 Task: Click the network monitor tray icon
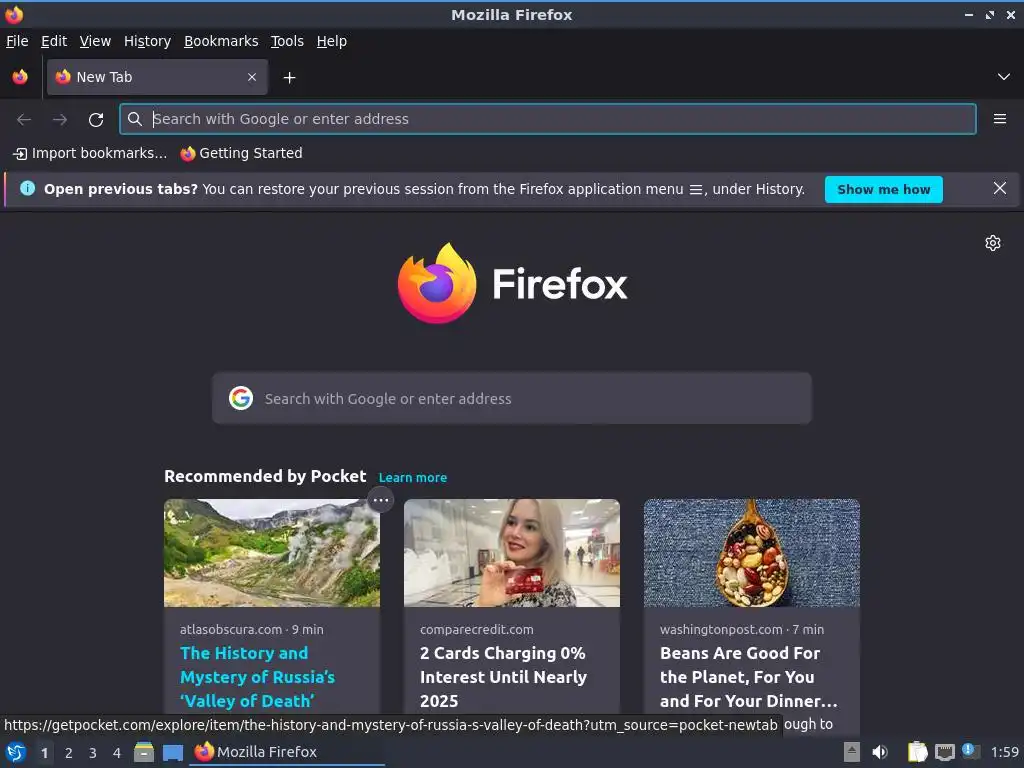[944, 753]
